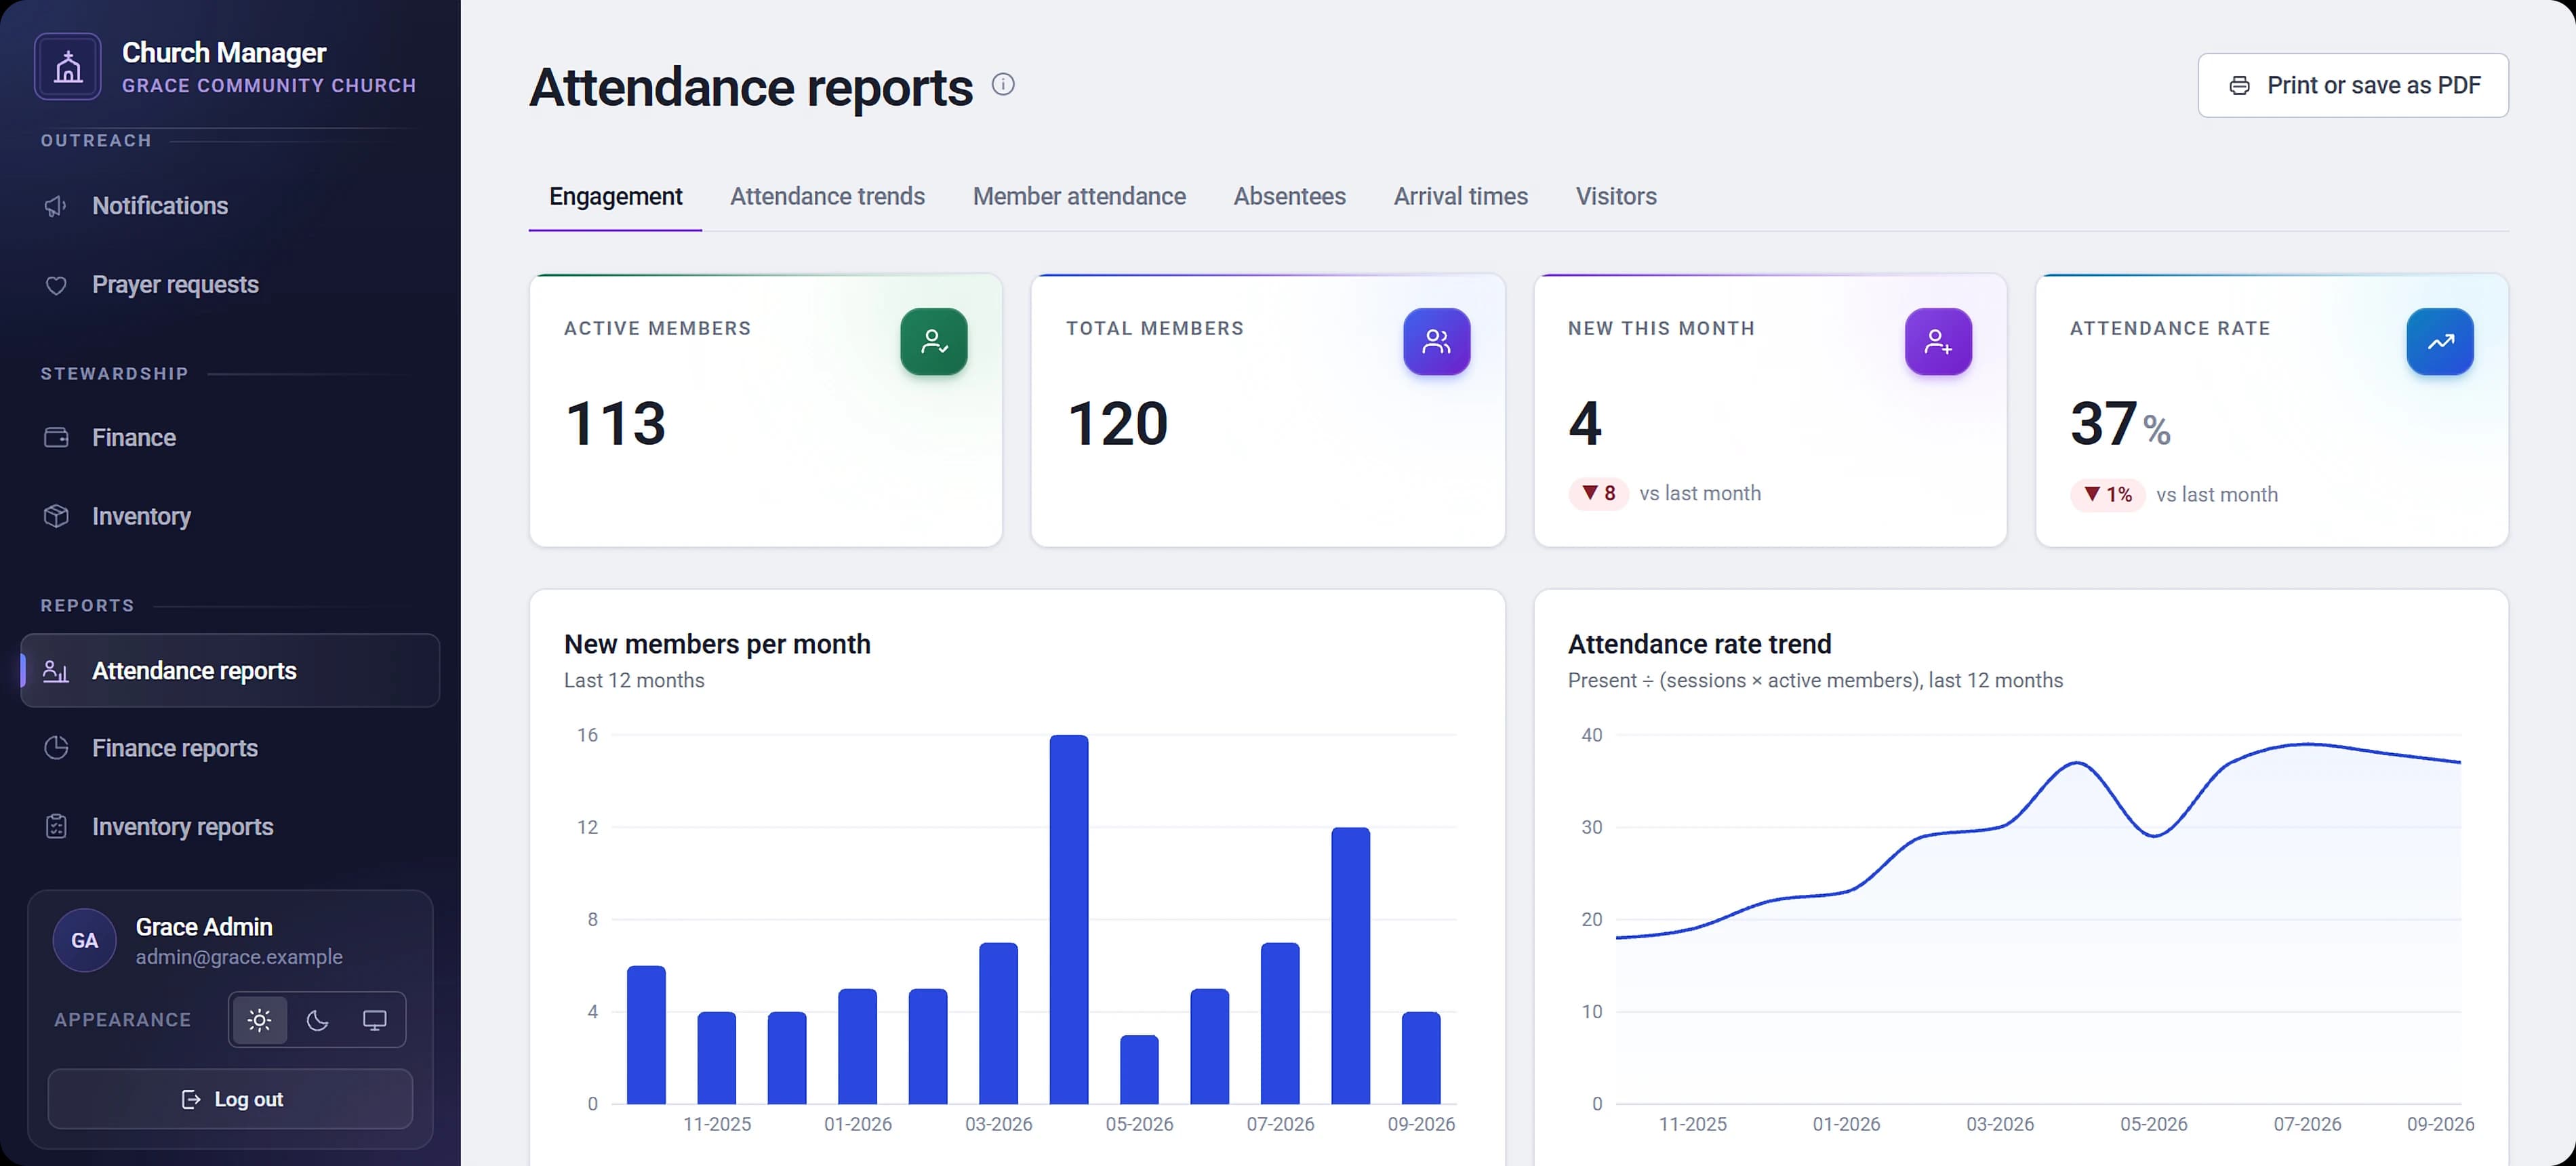Viewport: 2576px width, 1166px height.
Task: Choose system appearance monitor toggle
Action: click(x=375, y=1020)
